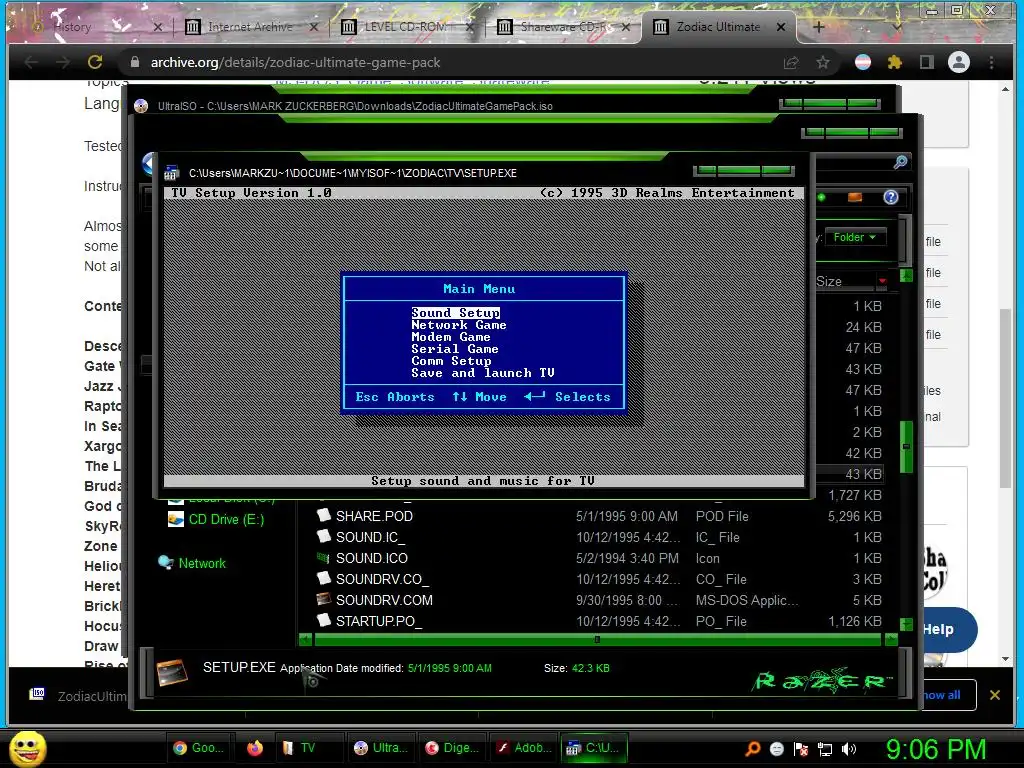Select Save and launch TV
The height and width of the screenshot is (768, 1024).
tap(483, 373)
